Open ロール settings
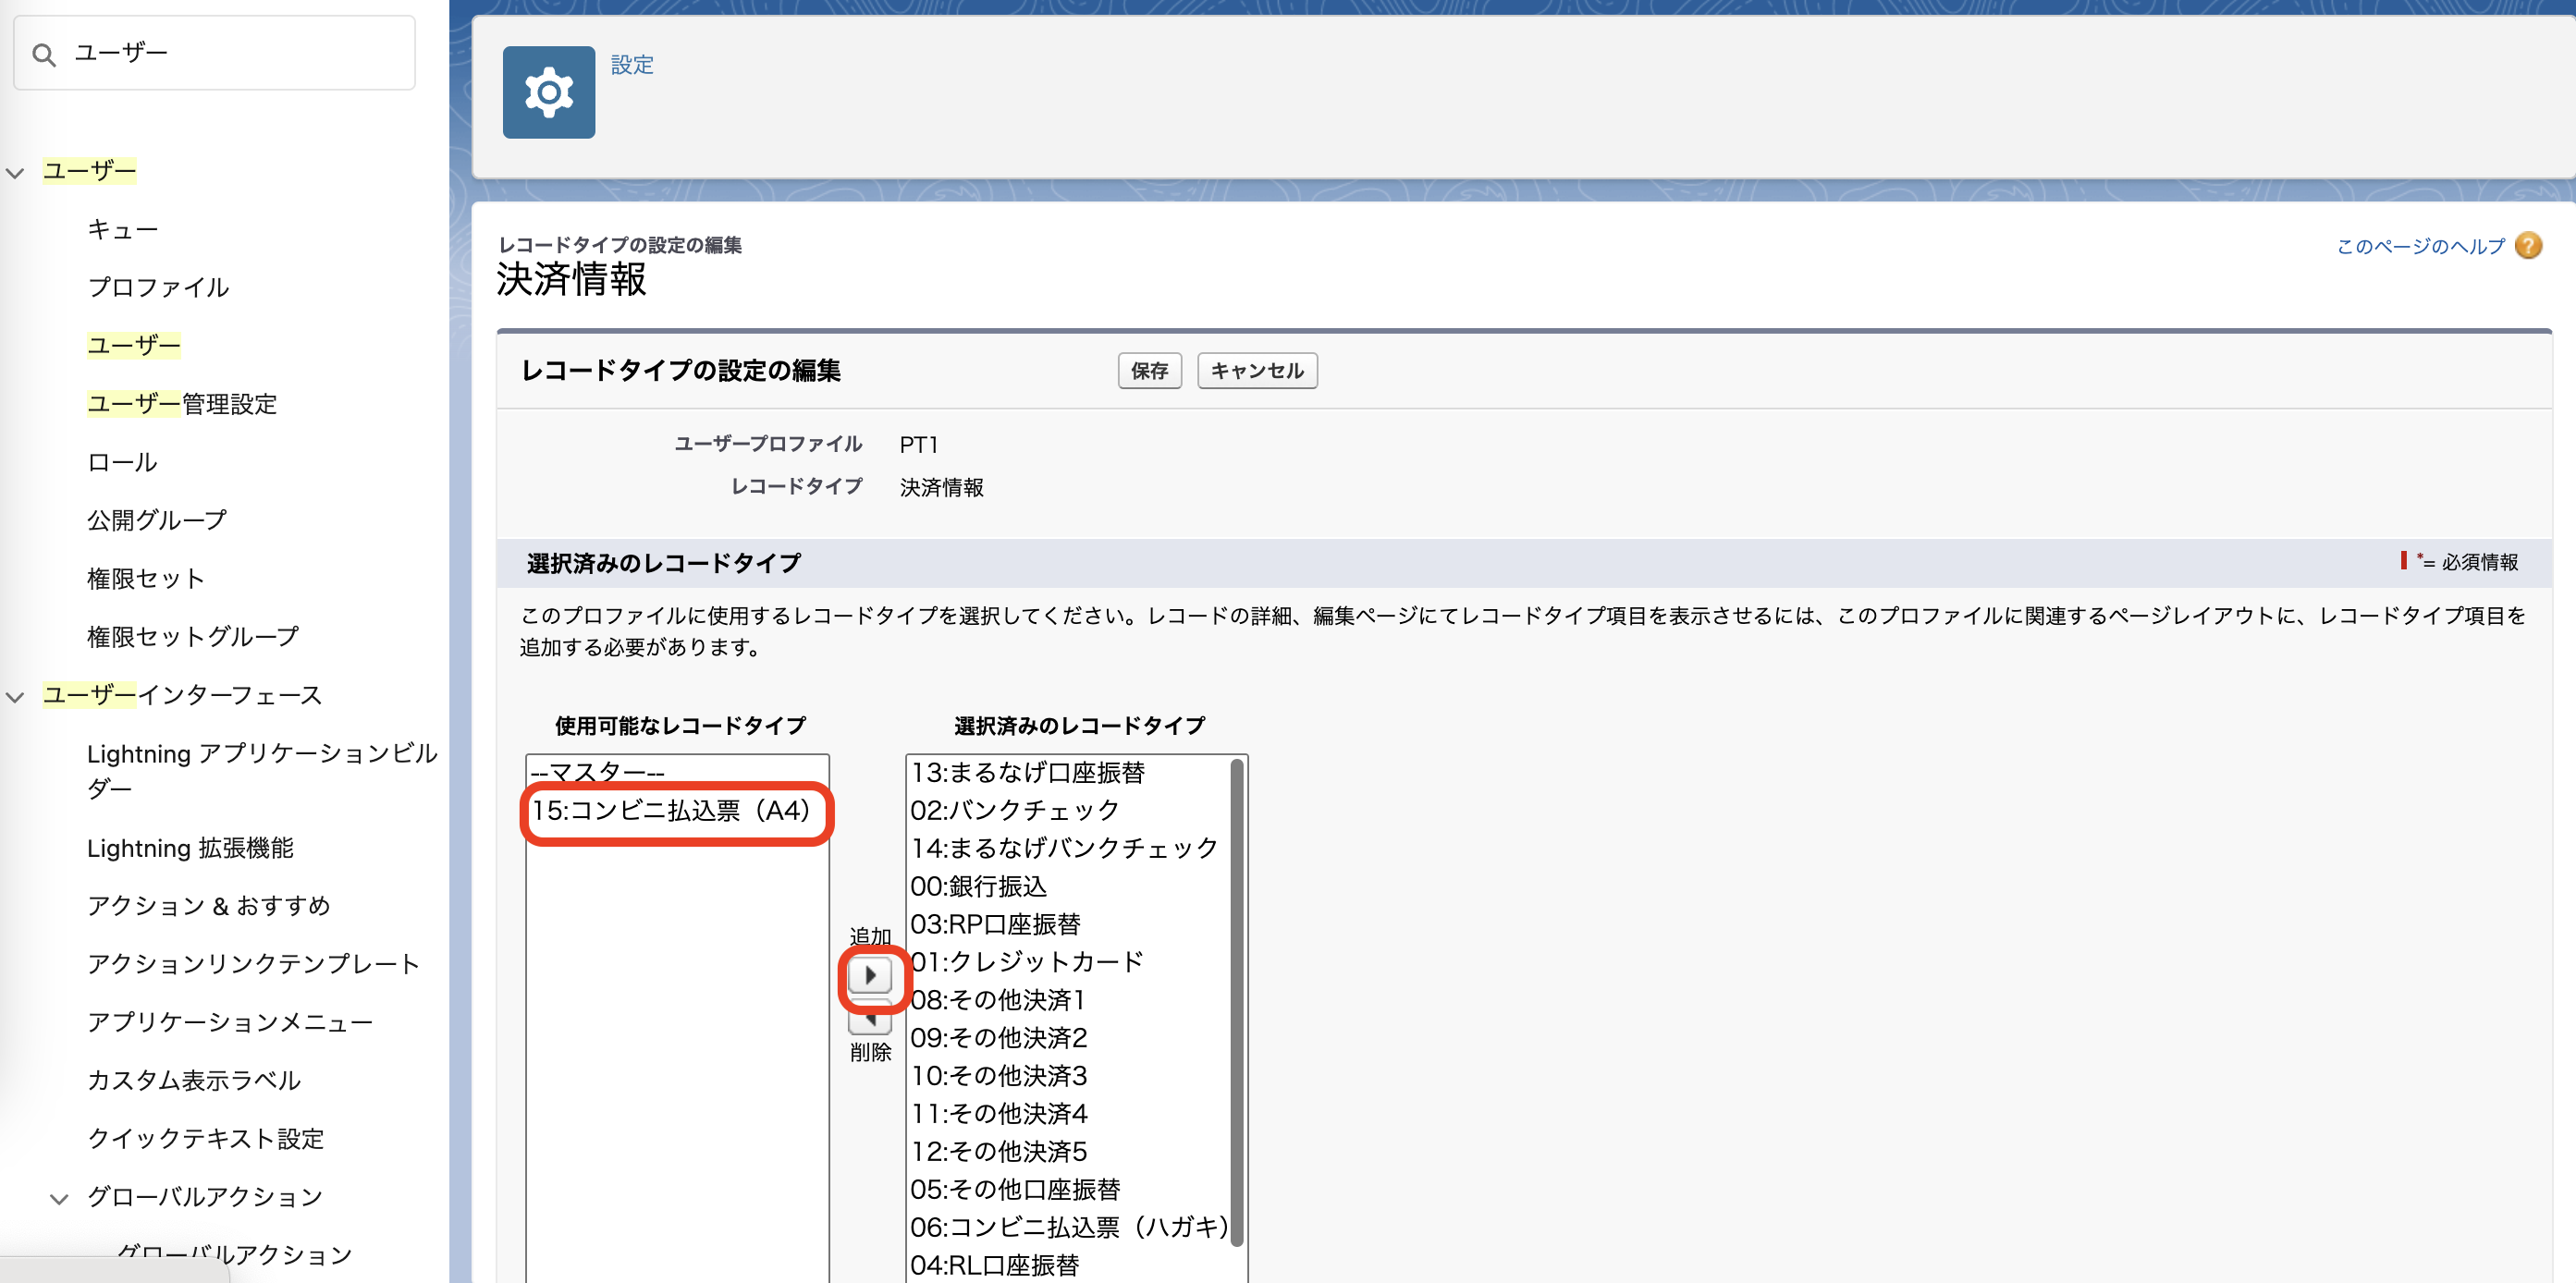 coord(122,461)
